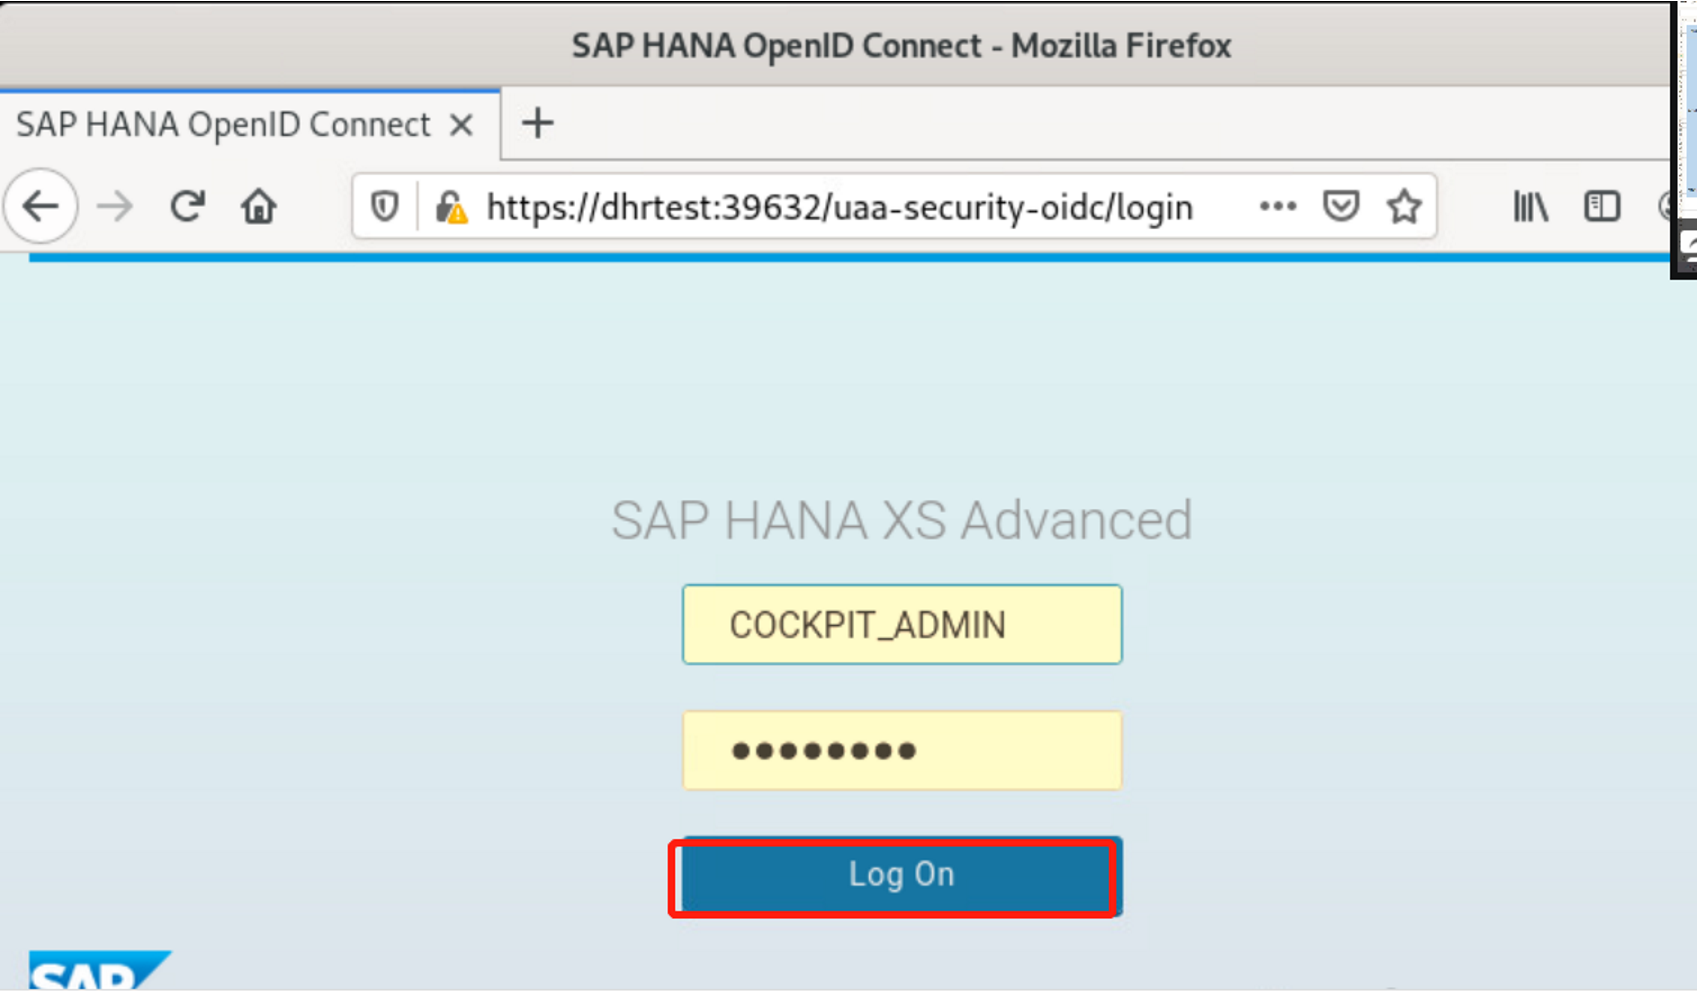Click the Mozilla Firefox window title bar
The height and width of the screenshot is (996, 1698).
pyautogui.click(x=900, y=45)
